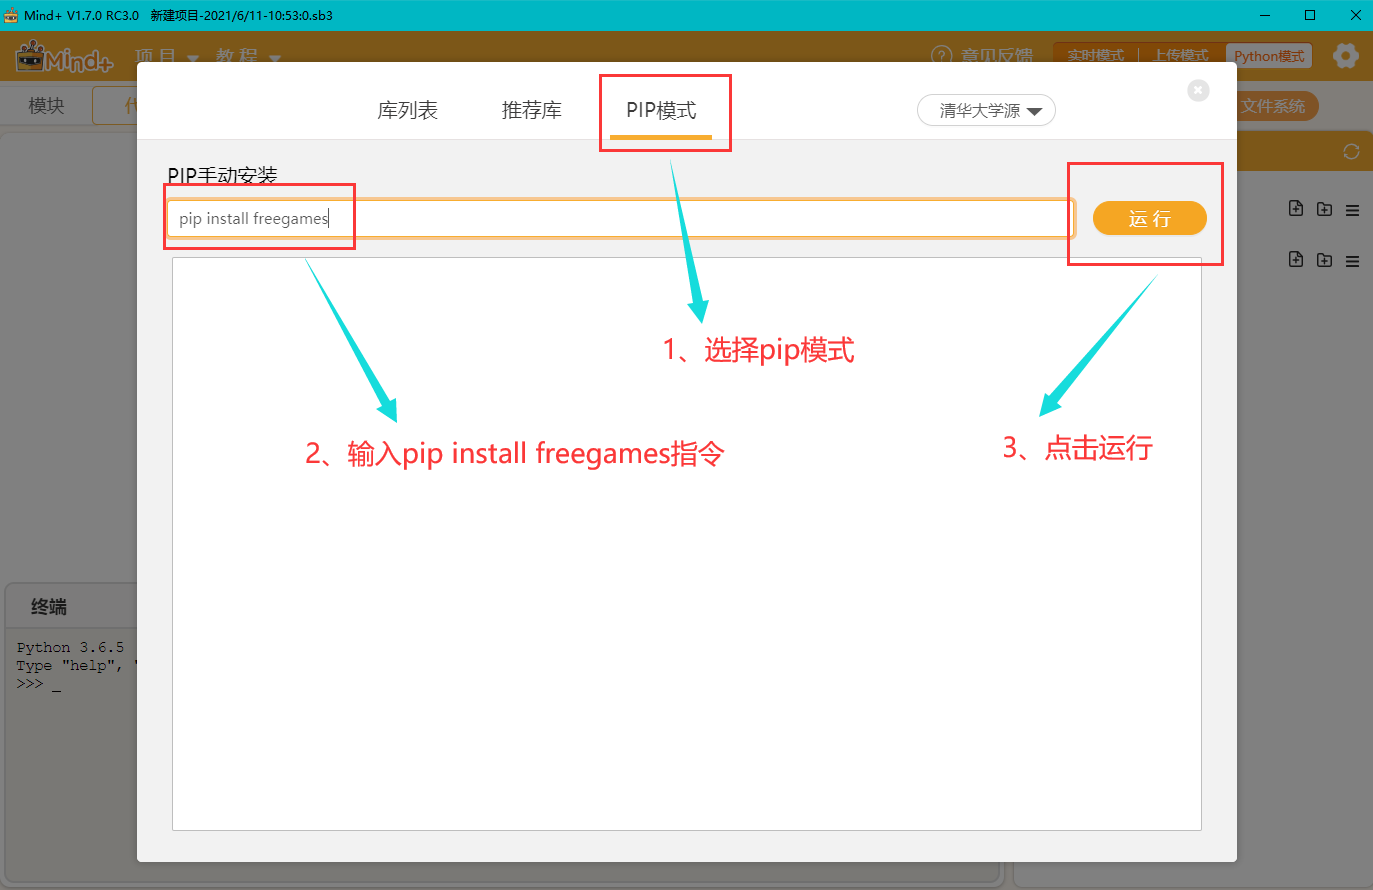
Task: Close the library manager dialog with X
Action: tap(1198, 90)
